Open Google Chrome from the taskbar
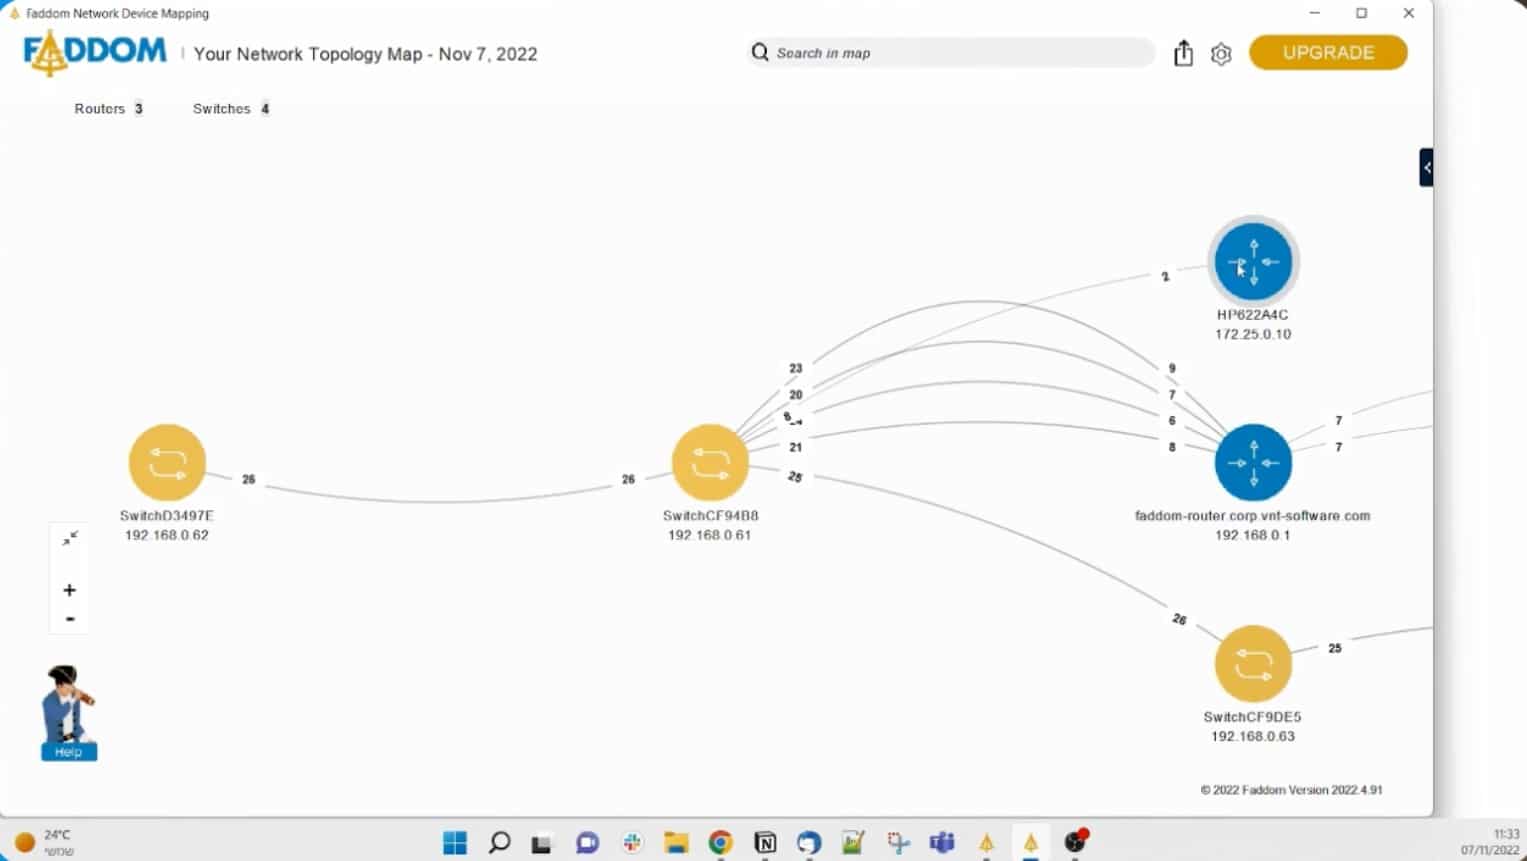Screen dimensions: 1527x861 [721, 843]
